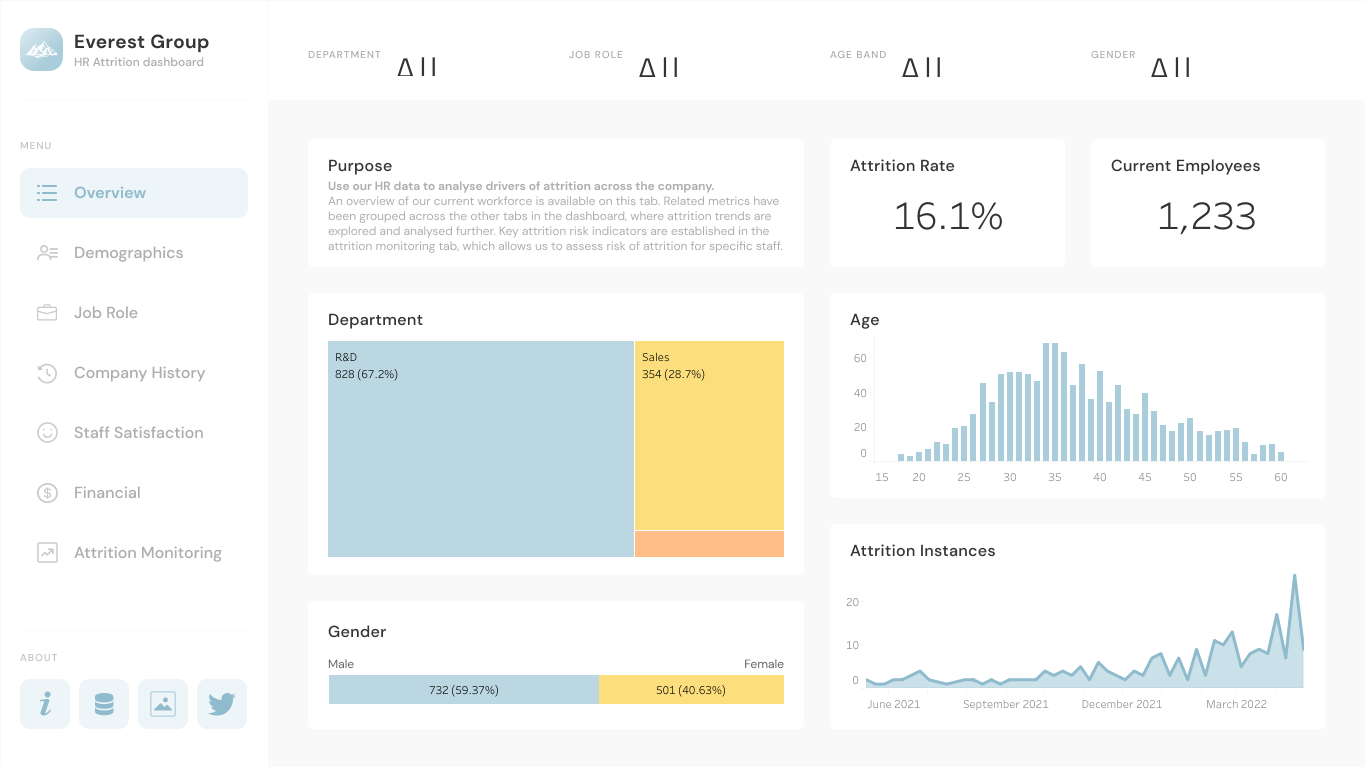Click the image icon in About section
Image resolution: width=1365 pixels, height=767 pixels.
click(x=162, y=703)
